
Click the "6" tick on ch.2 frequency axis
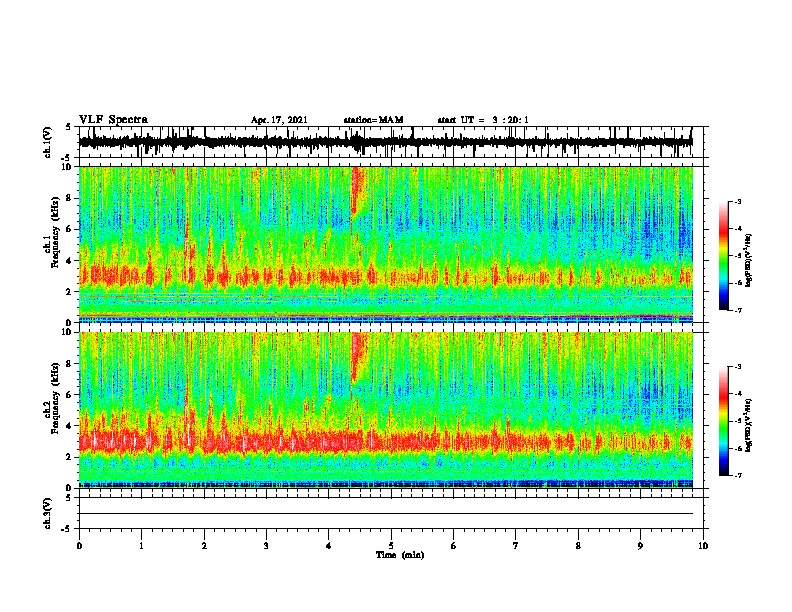69,395
